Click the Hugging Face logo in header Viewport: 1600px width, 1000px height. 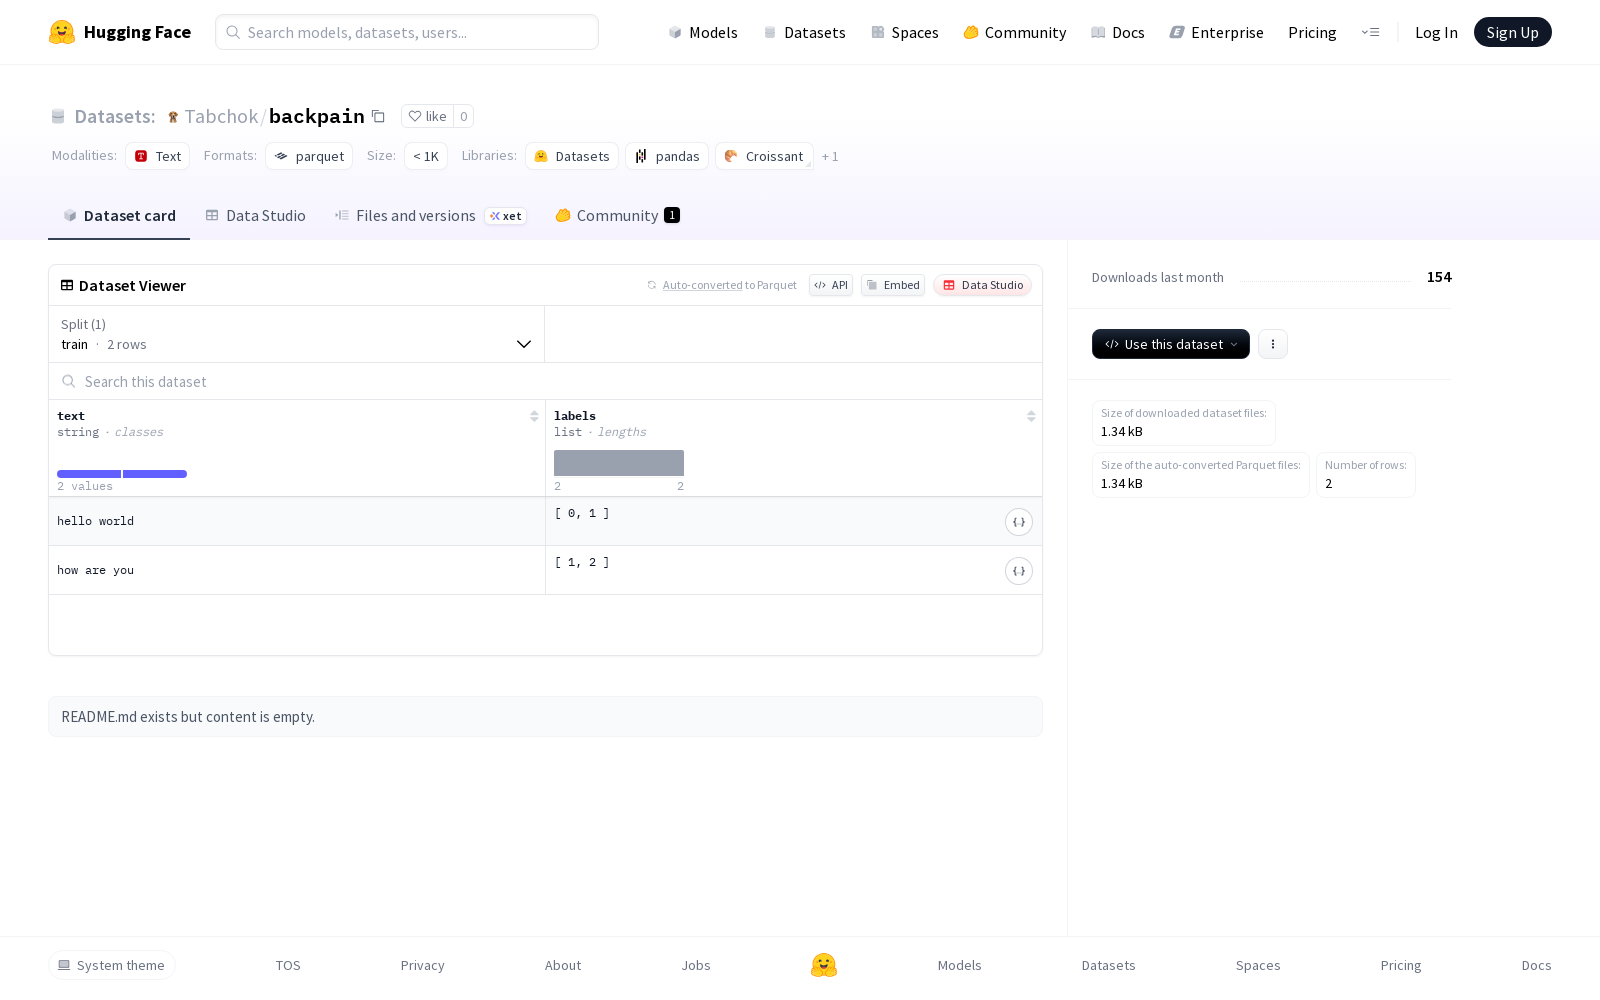(x=120, y=32)
